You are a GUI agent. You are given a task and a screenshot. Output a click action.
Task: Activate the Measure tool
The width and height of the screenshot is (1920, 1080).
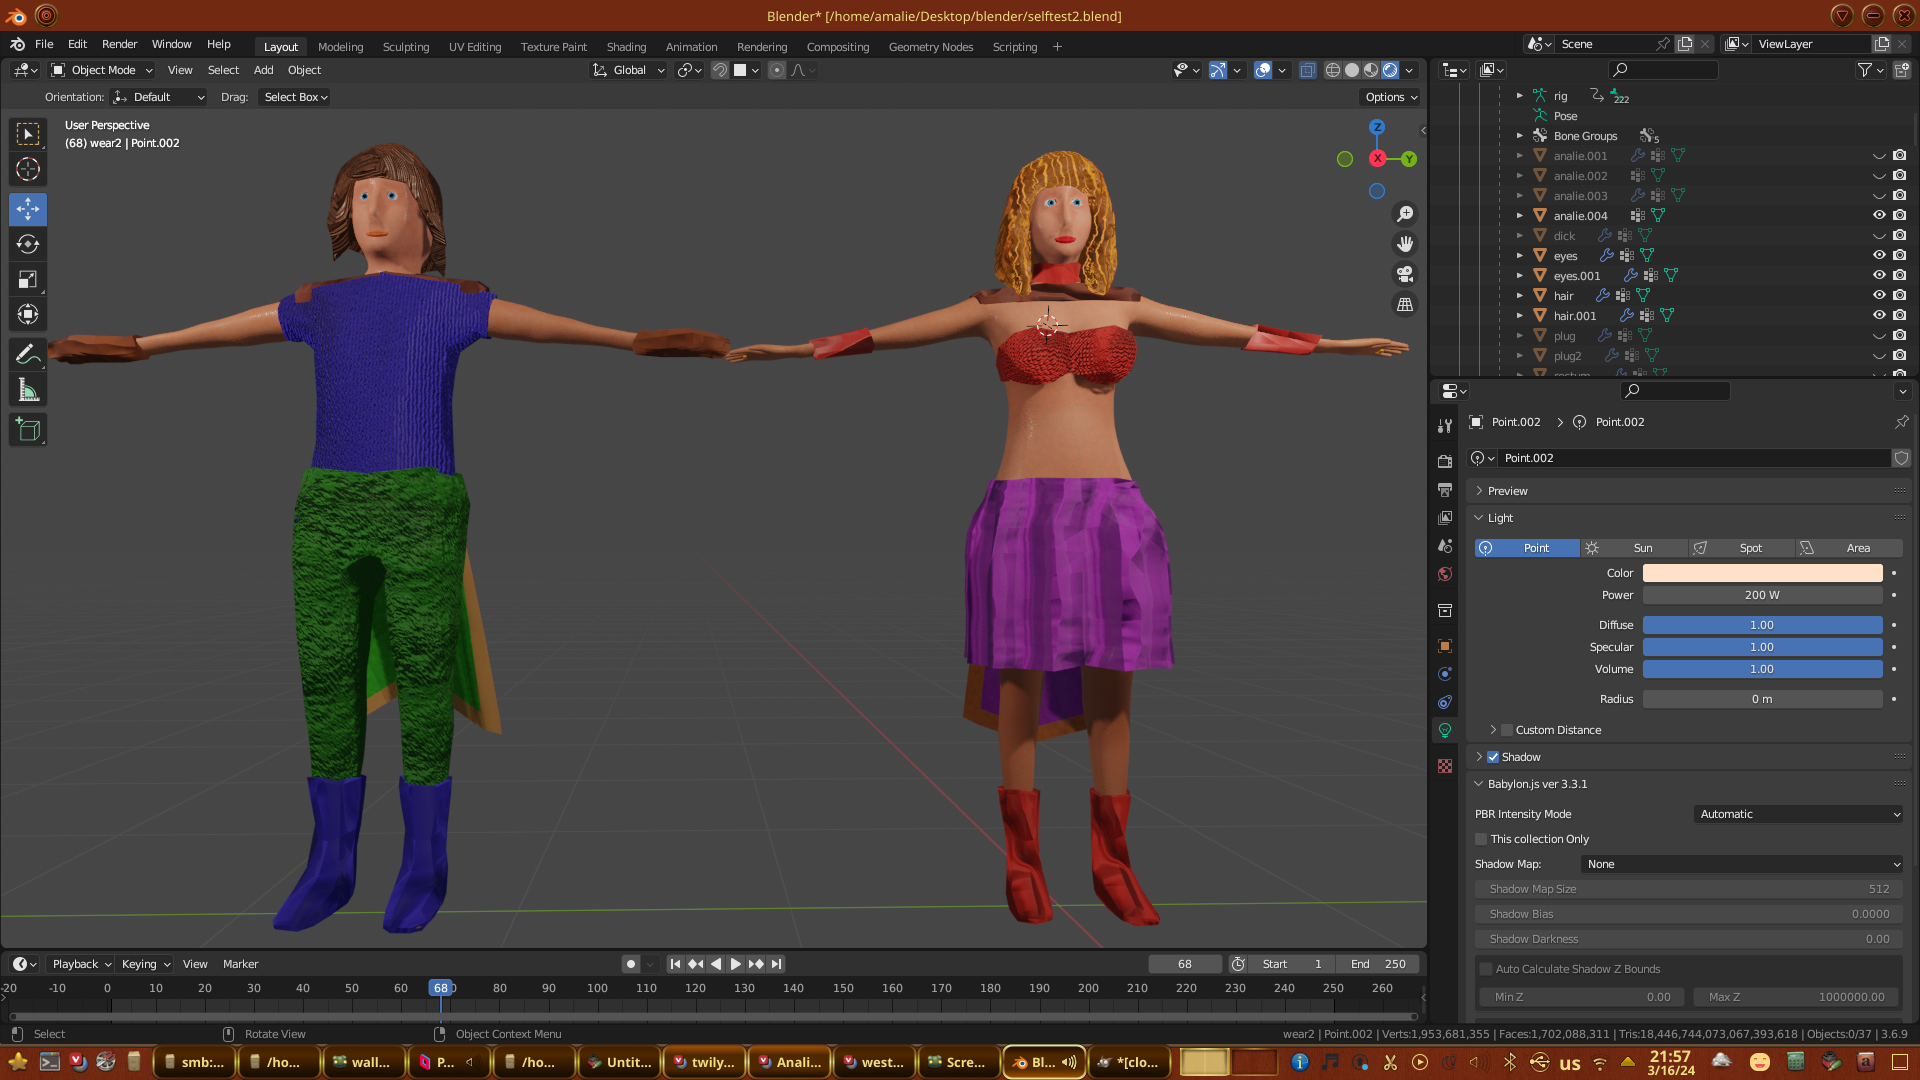(x=28, y=391)
